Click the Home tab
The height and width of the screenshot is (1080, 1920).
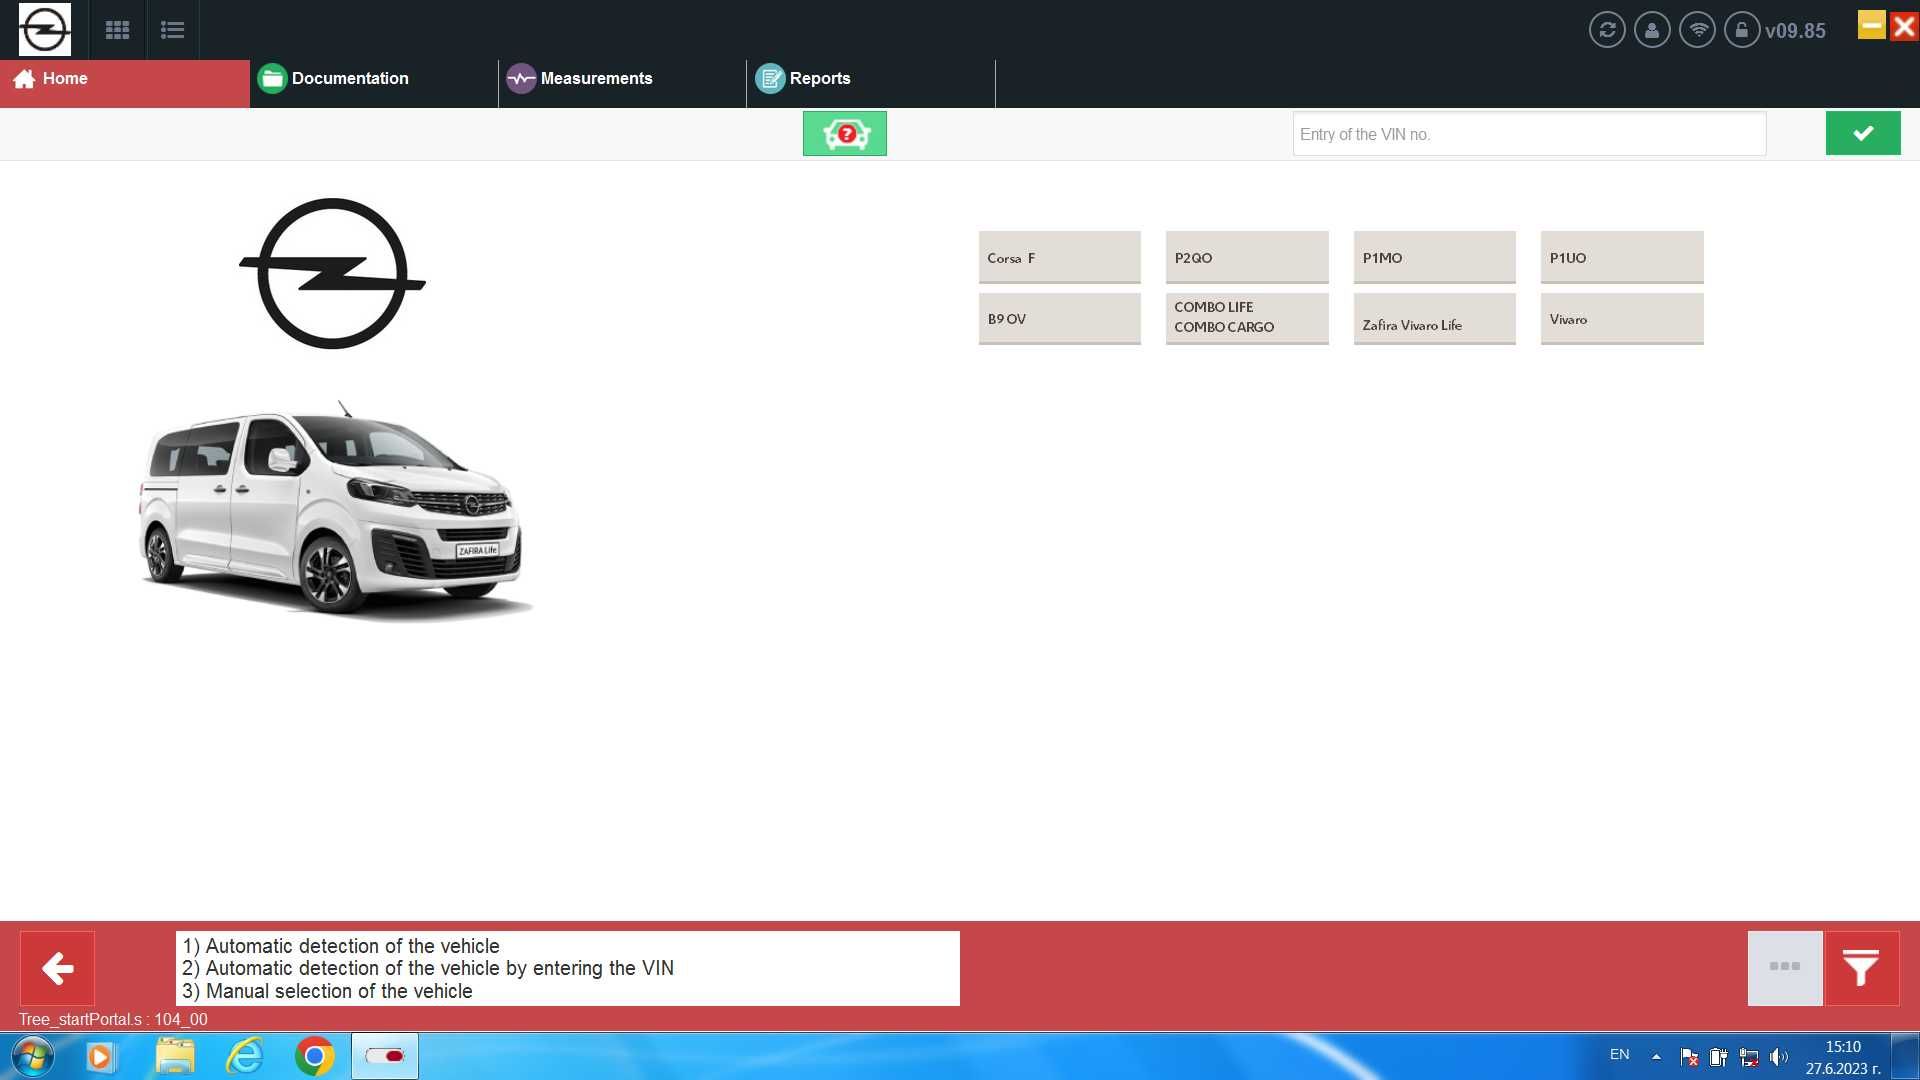(x=65, y=78)
